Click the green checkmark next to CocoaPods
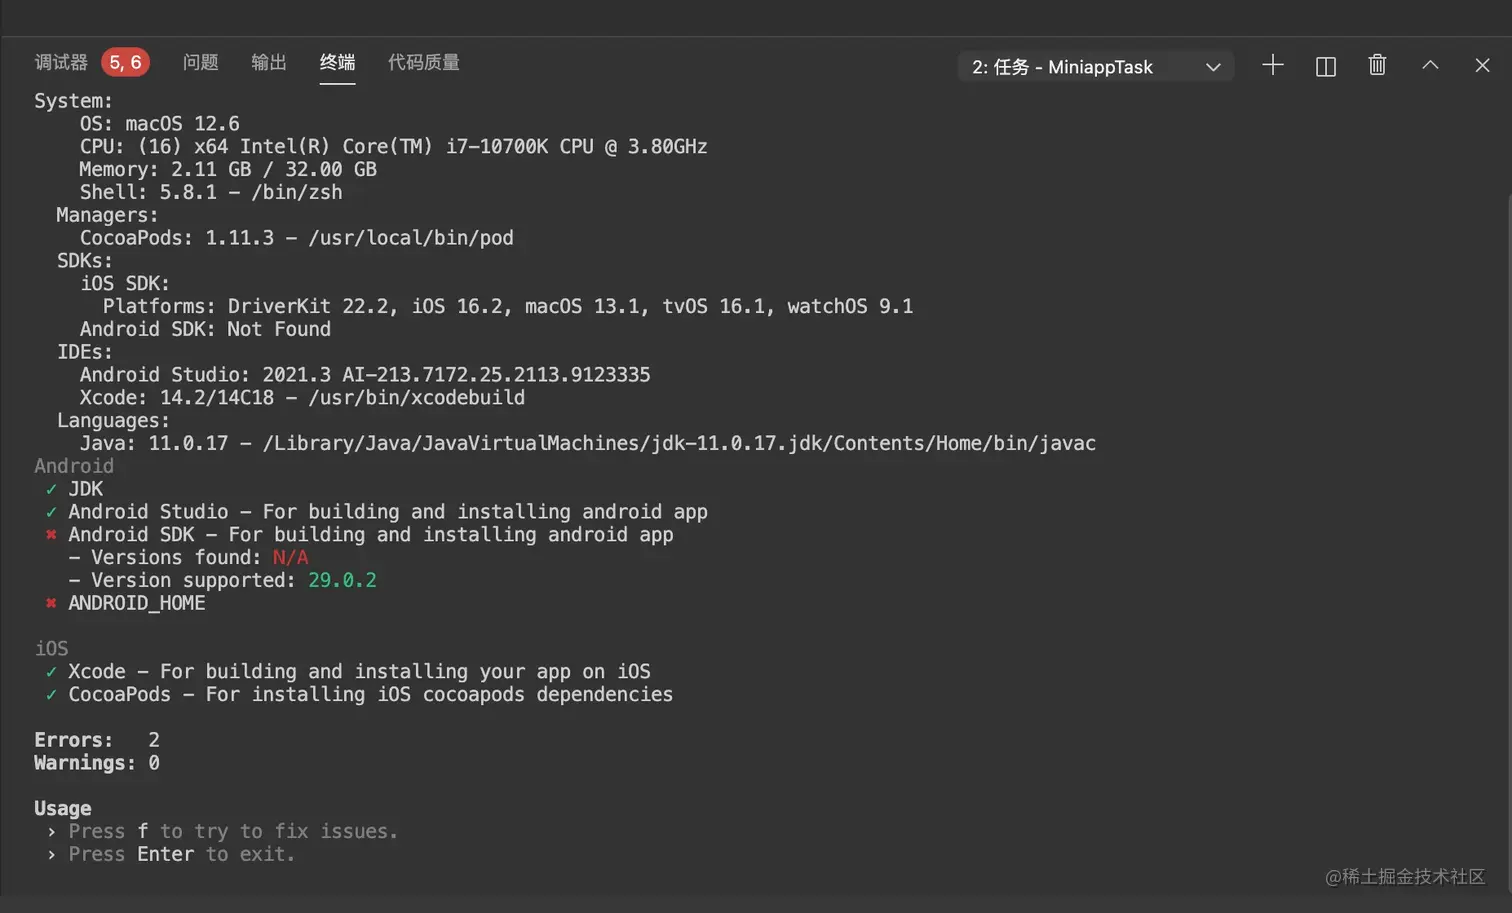This screenshot has height=913, width=1512. pyautogui.click(x=51, y=695)
